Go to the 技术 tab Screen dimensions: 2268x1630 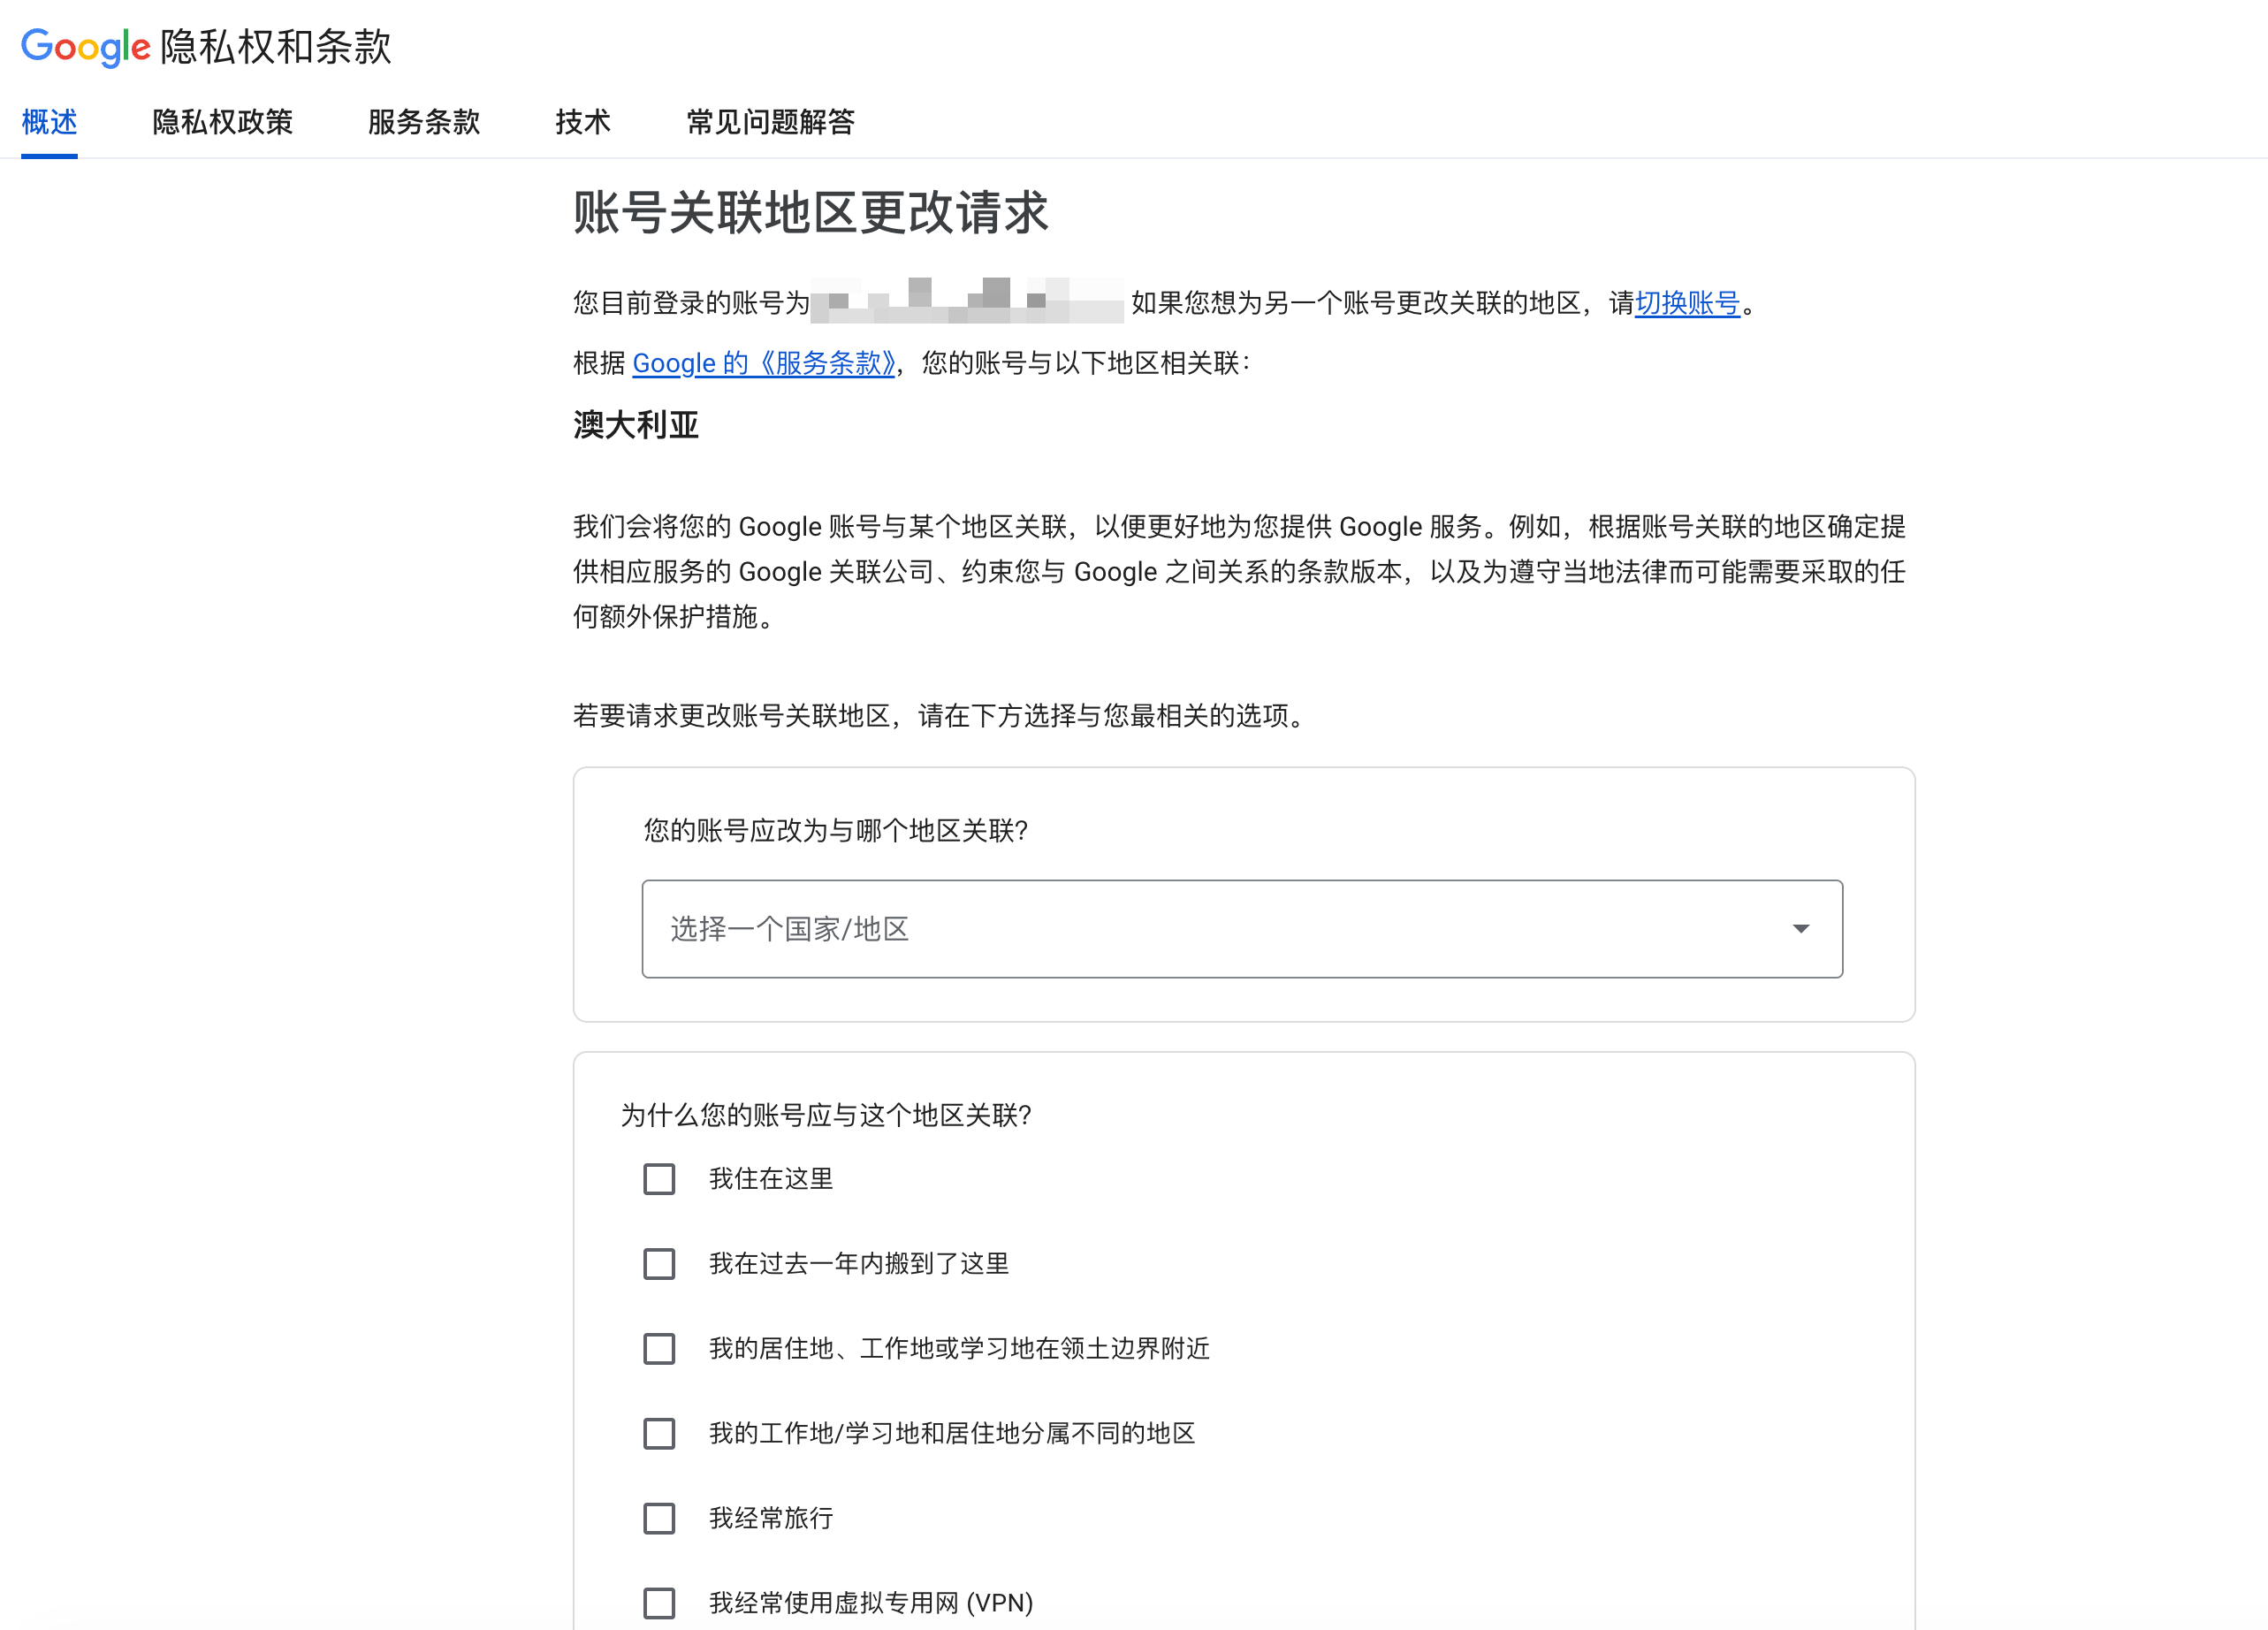pos(583,122)
